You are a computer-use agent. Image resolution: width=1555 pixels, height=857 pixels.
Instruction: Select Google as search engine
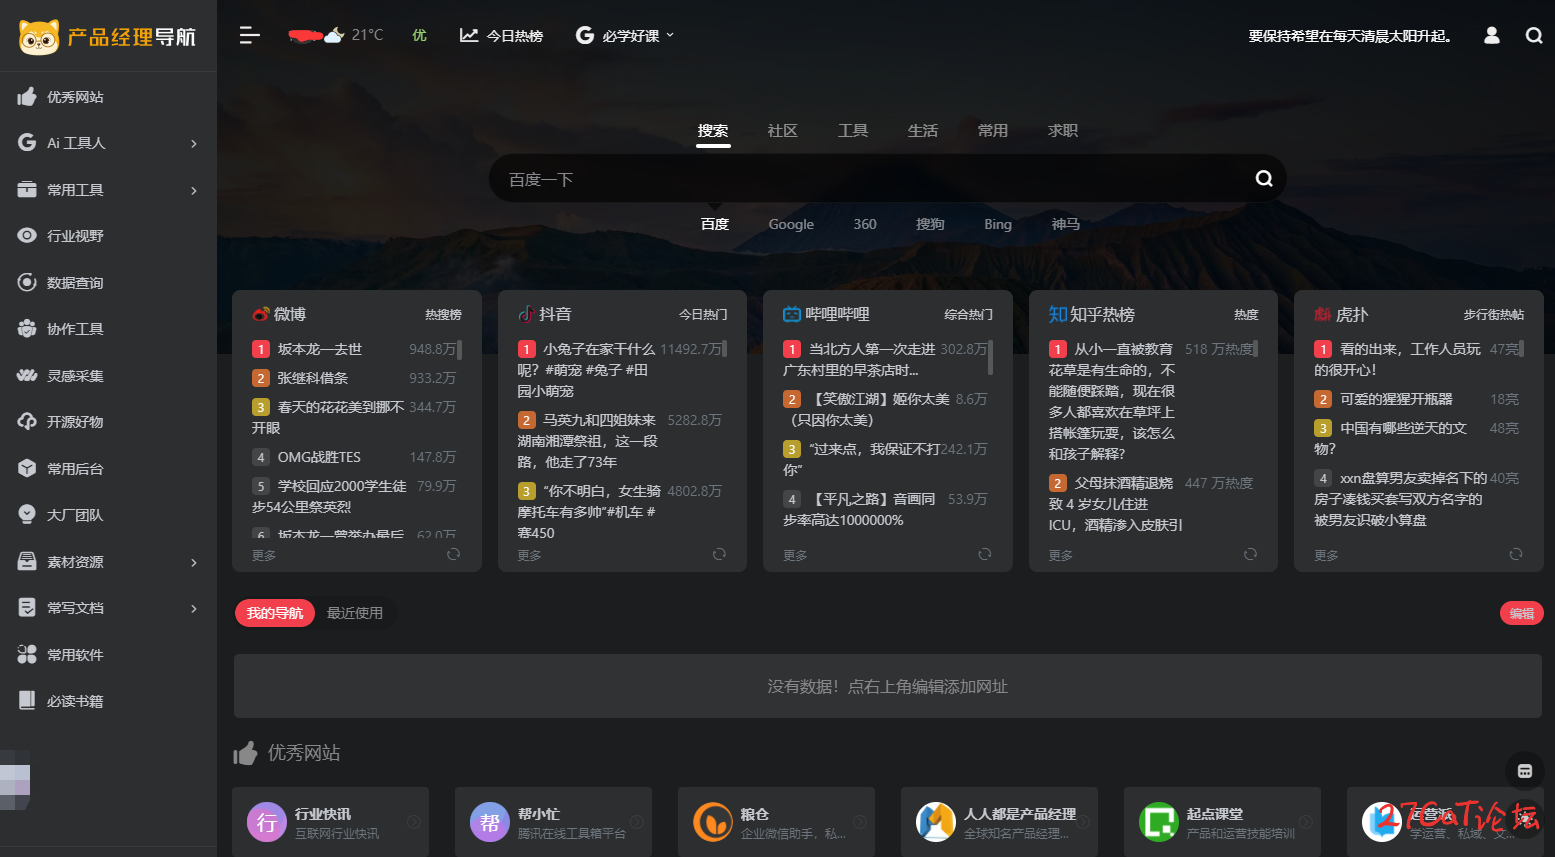791,224
